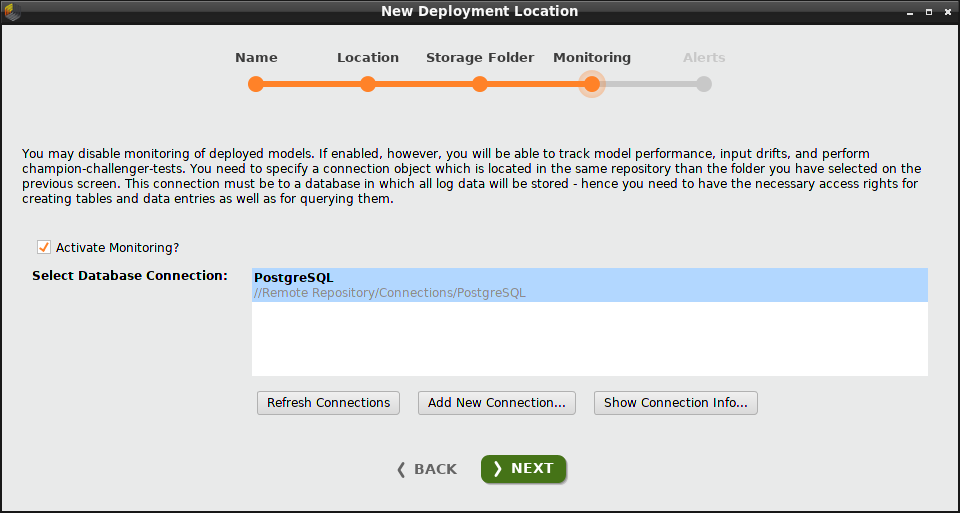Maximize the New Deployment Location window
Screen dimensions: 960x513
click(x=928, y=12)
